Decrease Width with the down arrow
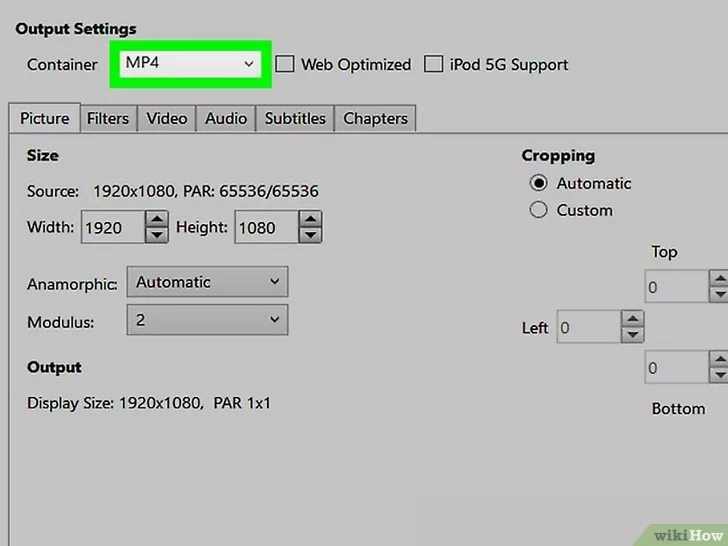 (x=157, y=235)
